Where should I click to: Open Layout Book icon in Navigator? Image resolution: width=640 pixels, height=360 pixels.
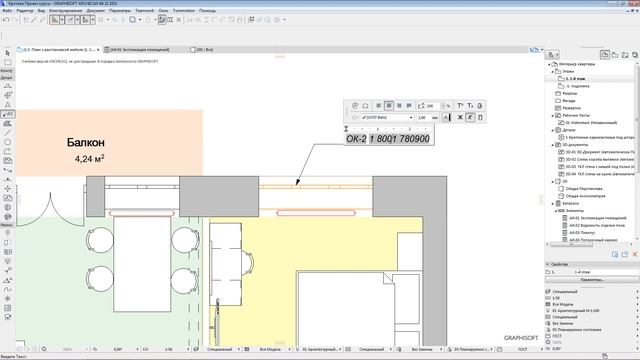(625, 55)
